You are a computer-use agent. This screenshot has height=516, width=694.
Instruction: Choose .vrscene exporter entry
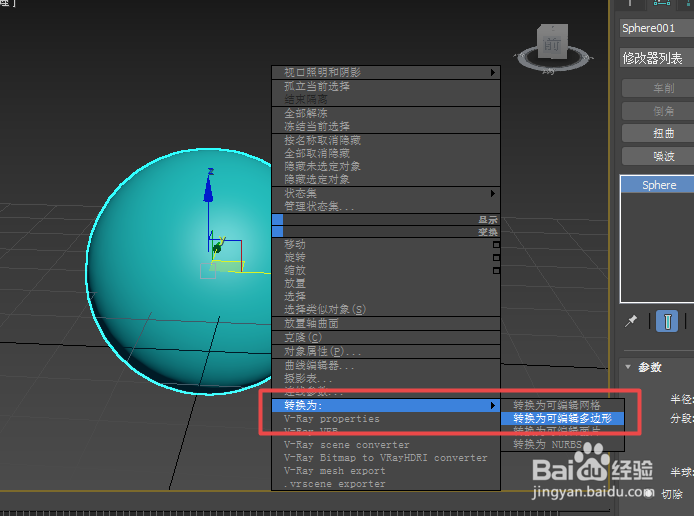click(x=386, y=484)
